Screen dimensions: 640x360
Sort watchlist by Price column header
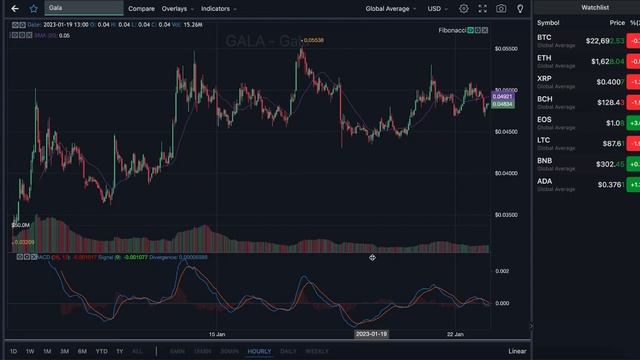click(617, 23)
